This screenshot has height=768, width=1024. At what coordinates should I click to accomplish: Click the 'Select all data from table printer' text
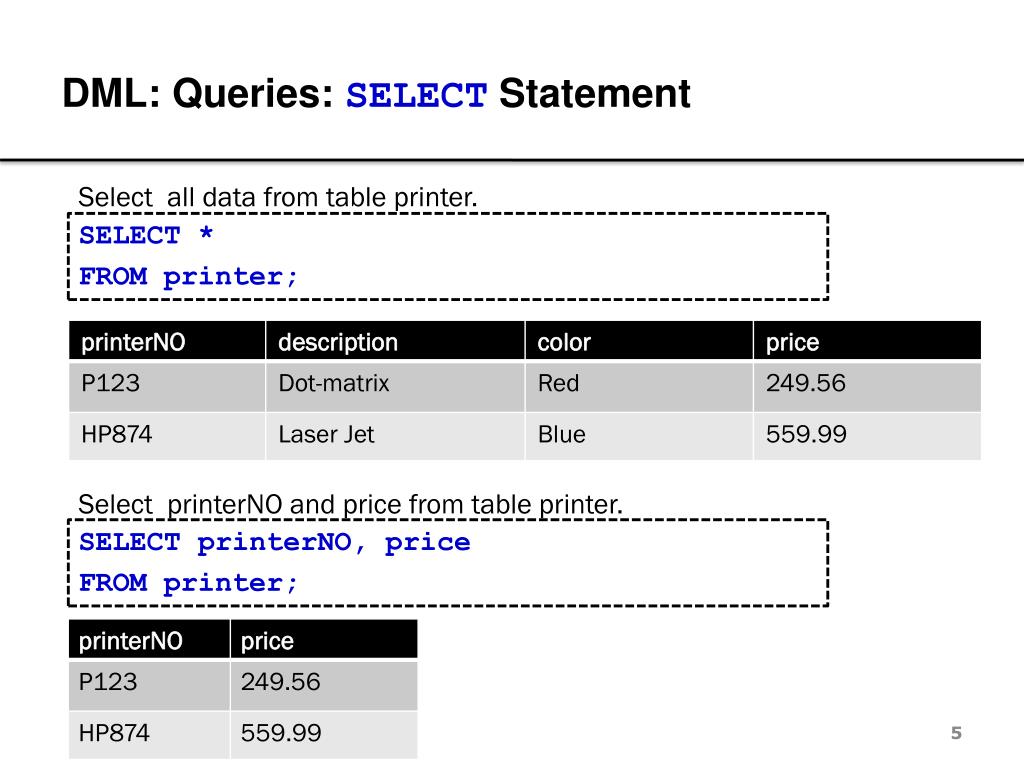tap(278, 197)
